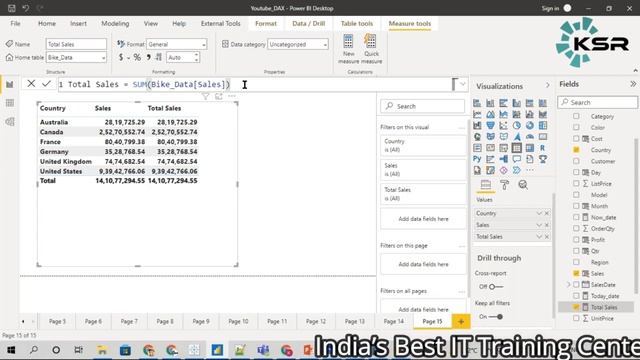Click the Quick measure button
This screenshot has height=360, width=640.
tap(371, 49)
